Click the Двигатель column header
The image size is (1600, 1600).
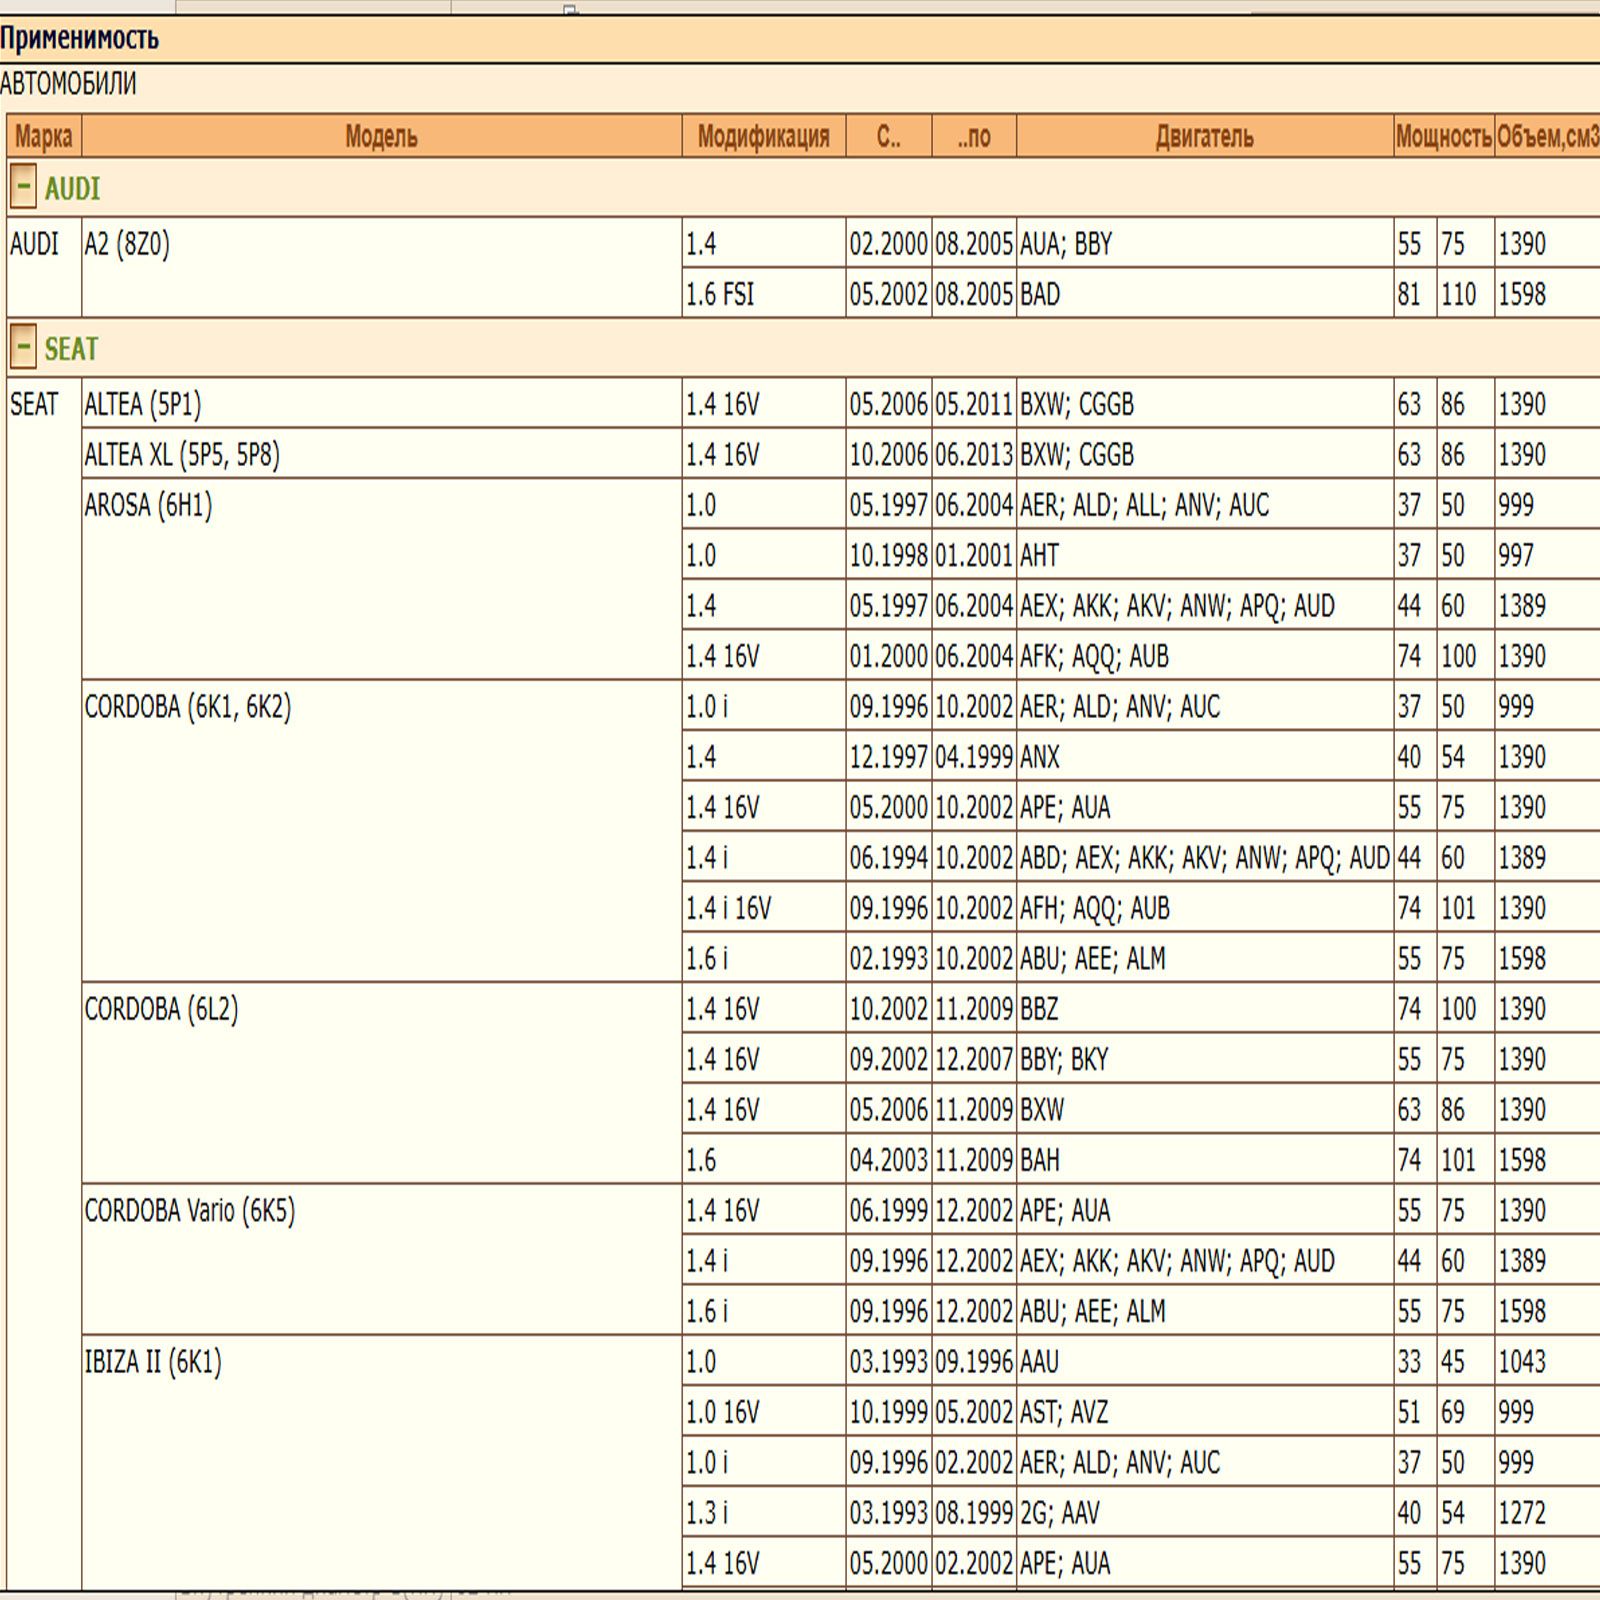coord(1204,137)
